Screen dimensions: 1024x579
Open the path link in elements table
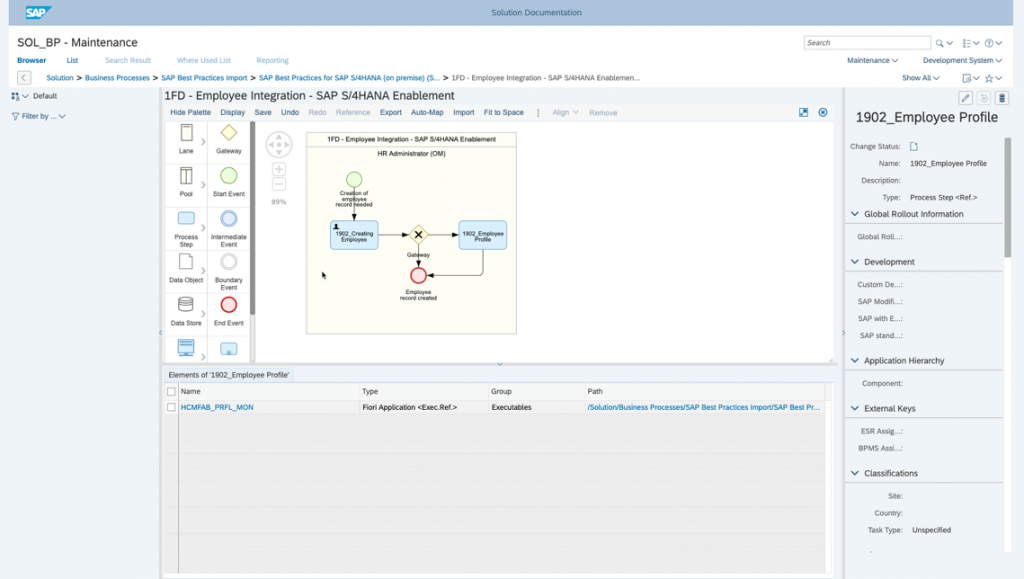coord(703,407)
